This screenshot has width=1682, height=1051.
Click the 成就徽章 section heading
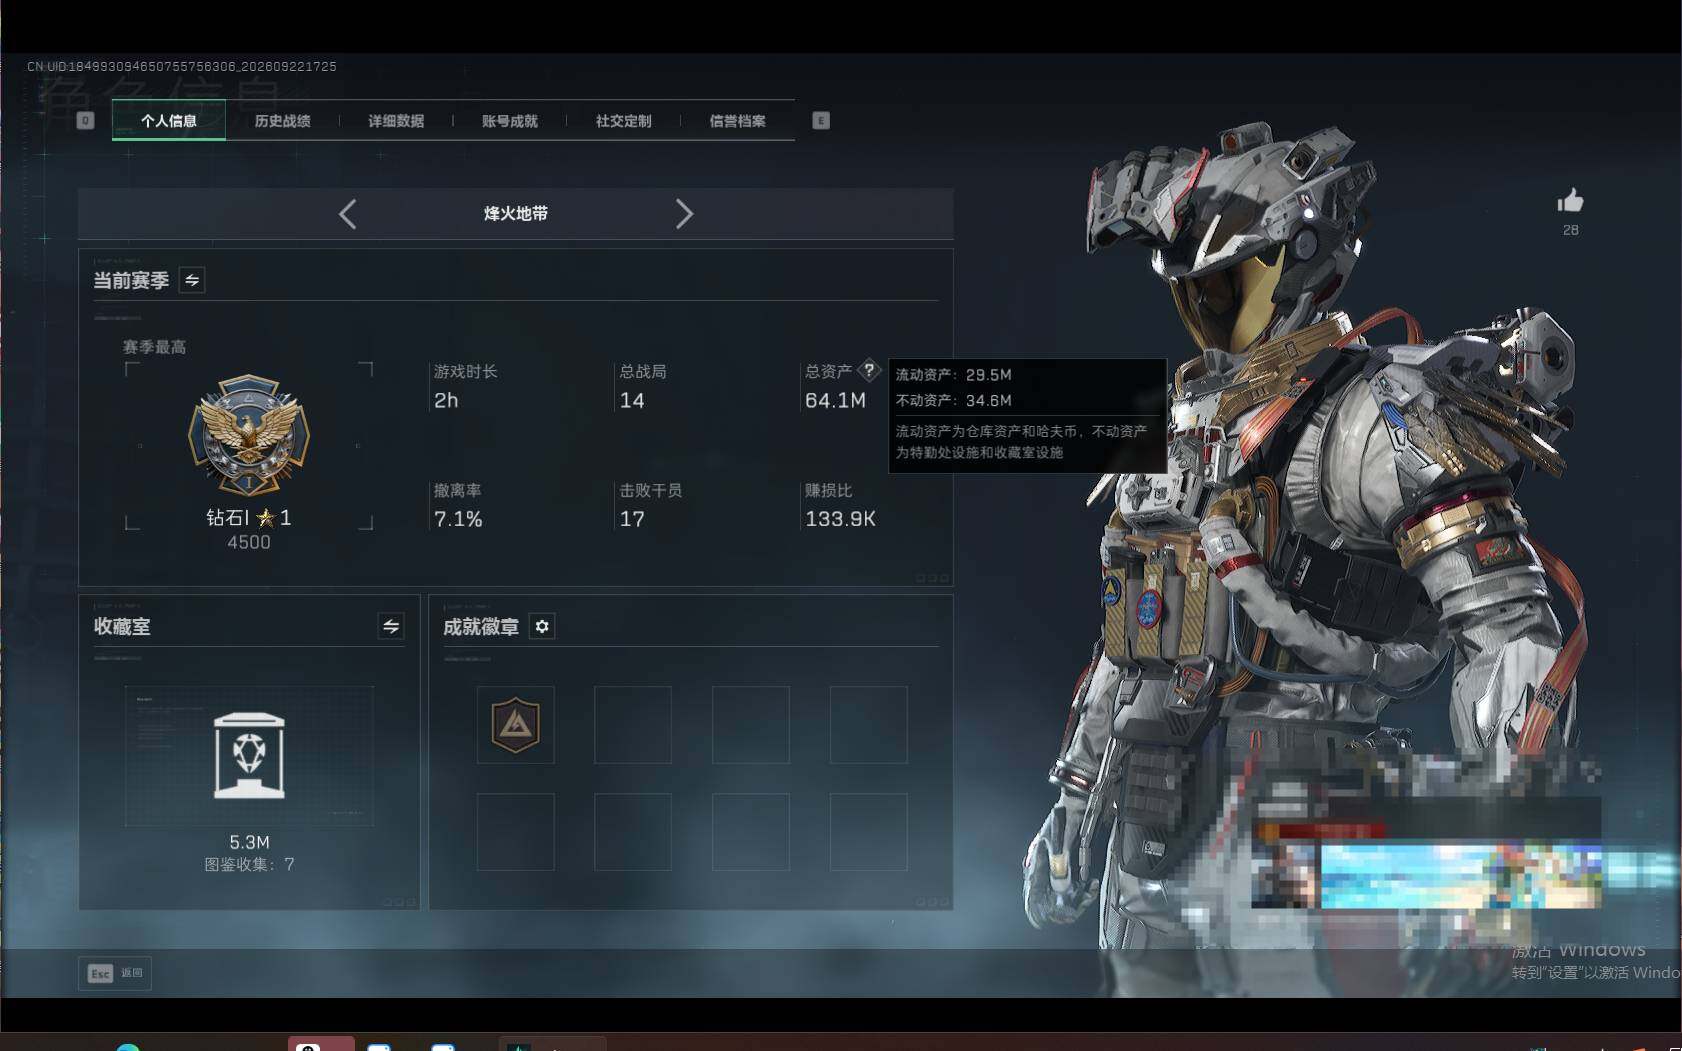click(481, 626)
